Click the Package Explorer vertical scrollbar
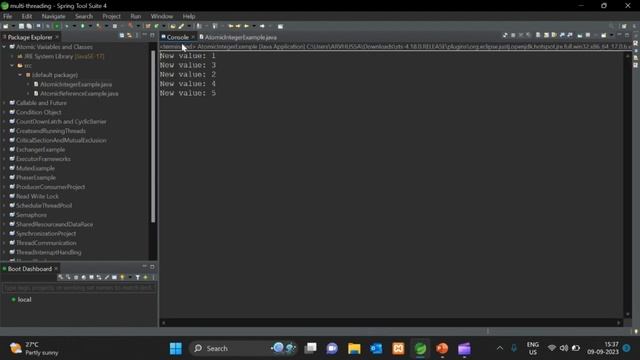 153,137
